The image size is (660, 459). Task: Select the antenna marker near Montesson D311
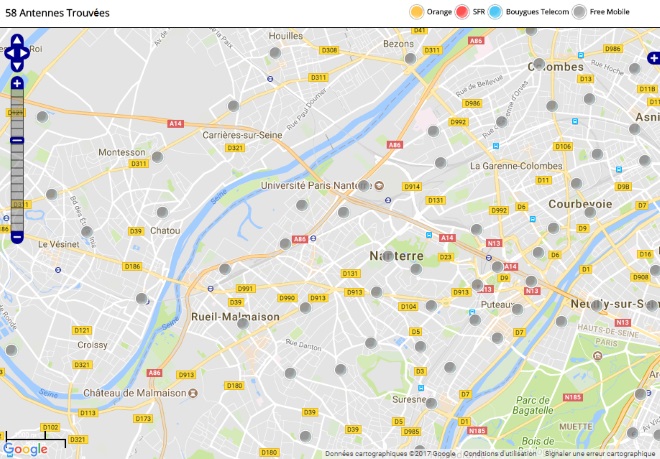pos(157,157)
